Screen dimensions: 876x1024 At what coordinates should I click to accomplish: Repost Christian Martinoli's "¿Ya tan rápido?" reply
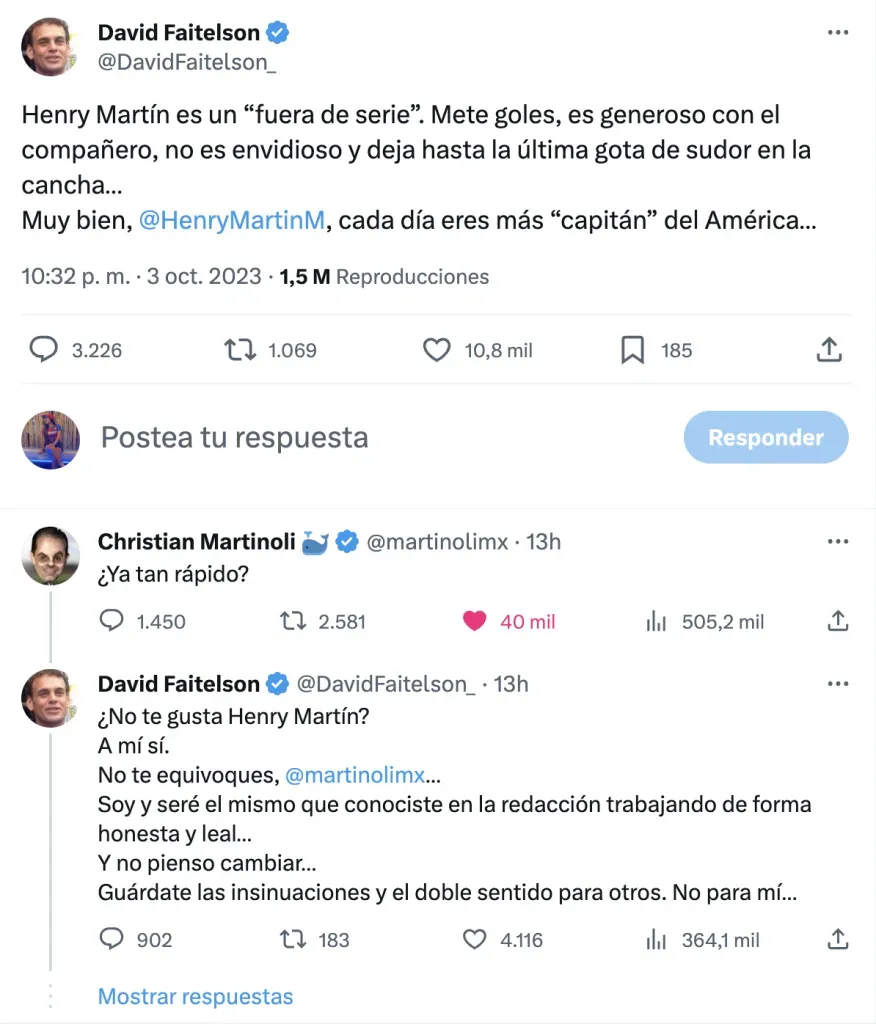(x=292, y=622)
